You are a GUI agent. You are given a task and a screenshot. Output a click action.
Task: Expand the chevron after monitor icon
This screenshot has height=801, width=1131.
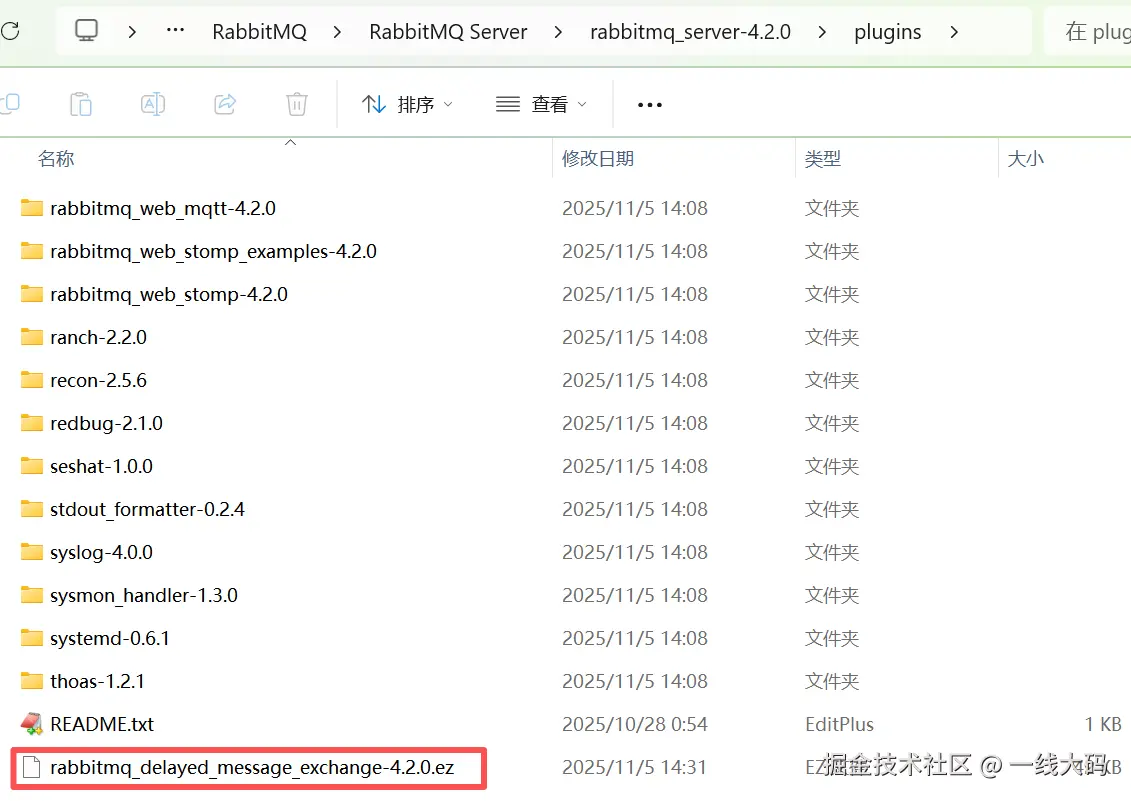tap(132, 32)
